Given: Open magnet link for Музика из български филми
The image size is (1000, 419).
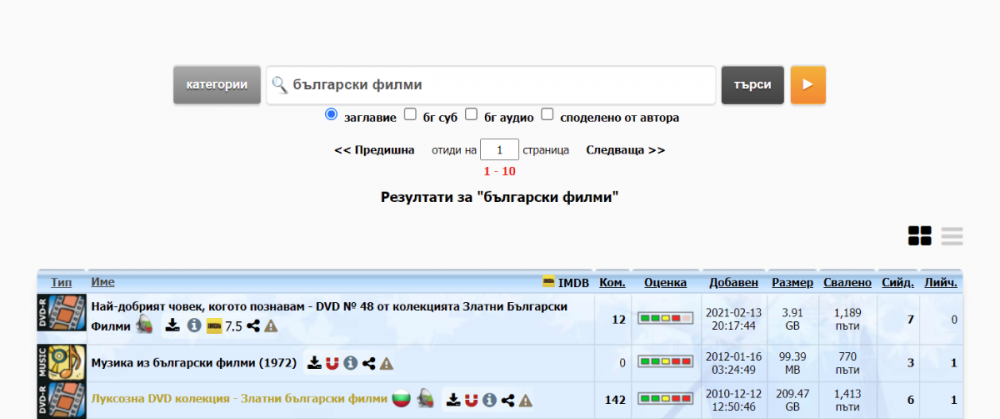Looking at the screenshot, I should coord(332,363).
